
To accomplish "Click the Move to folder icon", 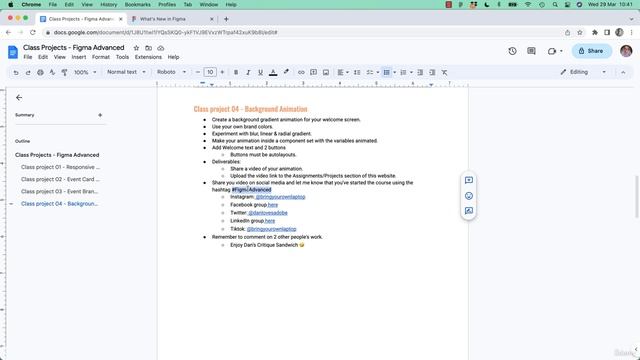I will coord(148,48).
